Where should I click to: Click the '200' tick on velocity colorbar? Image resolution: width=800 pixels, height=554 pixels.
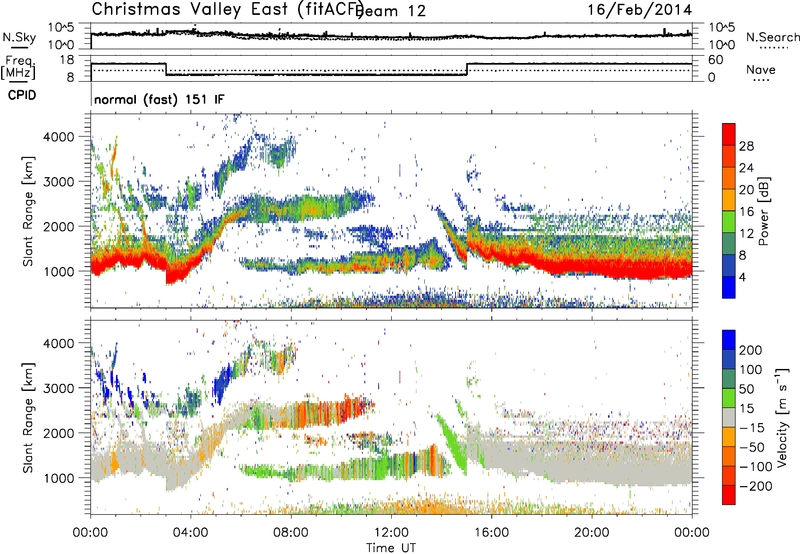pyautogui.click(x=751, y=350)
